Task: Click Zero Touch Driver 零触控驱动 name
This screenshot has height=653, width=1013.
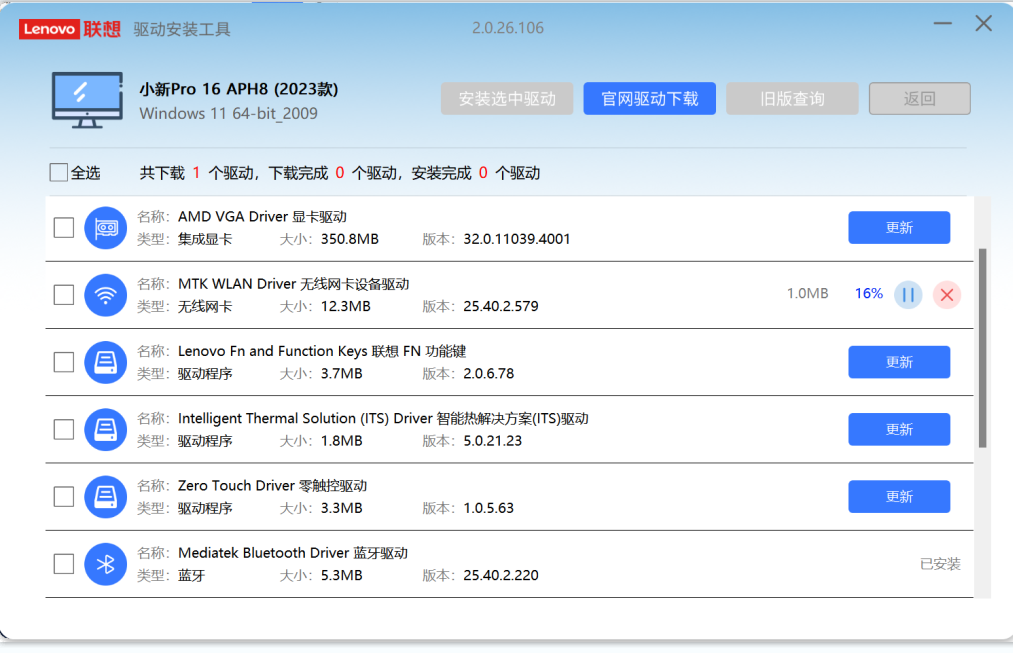Action: pyautogui.click(x=273, y=486)
